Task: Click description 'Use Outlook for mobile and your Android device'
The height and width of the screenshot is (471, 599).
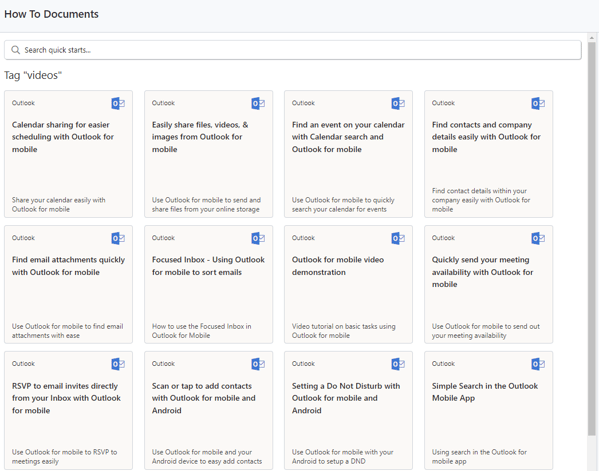Action: point(207,456)
